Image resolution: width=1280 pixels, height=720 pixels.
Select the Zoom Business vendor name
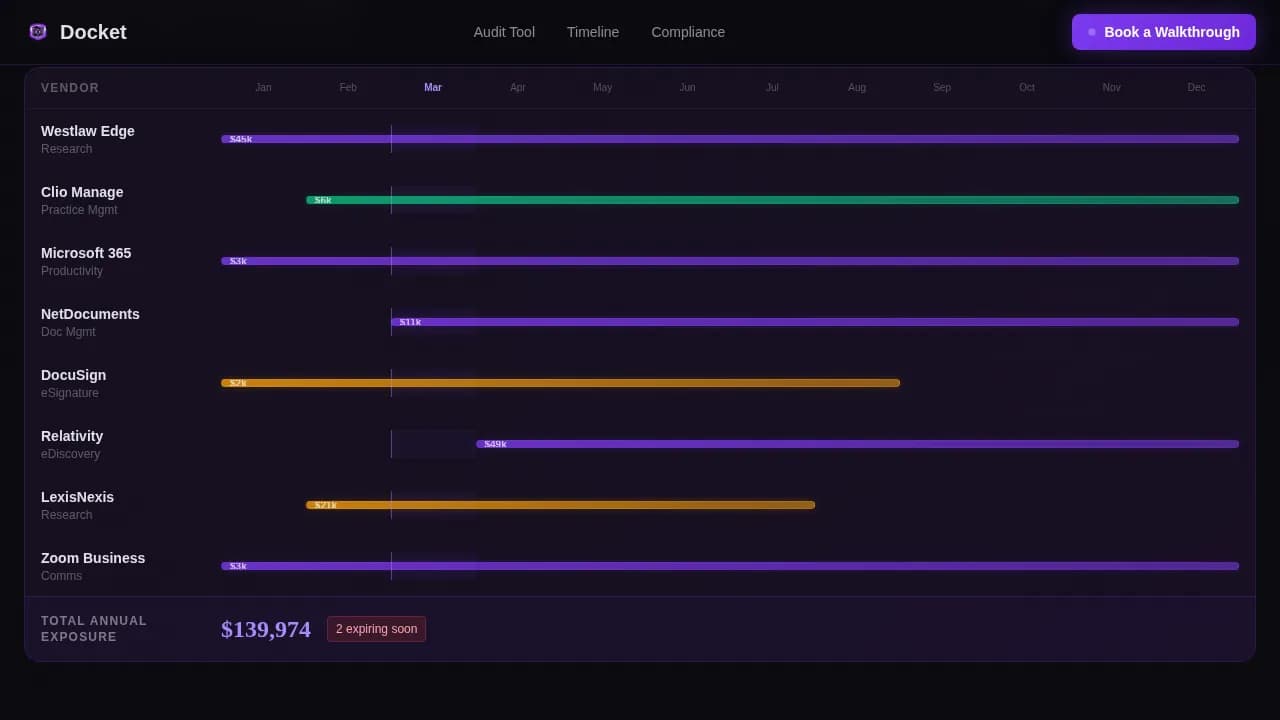point(93,558)
